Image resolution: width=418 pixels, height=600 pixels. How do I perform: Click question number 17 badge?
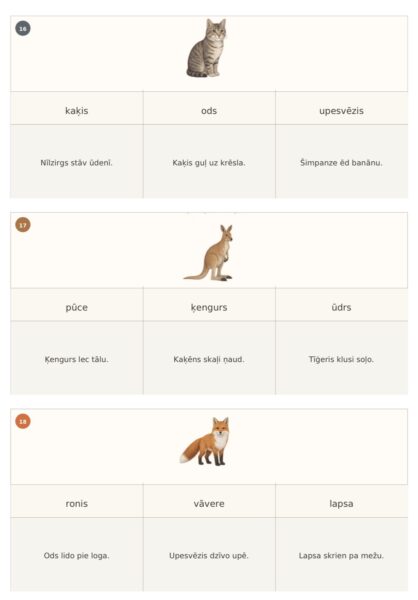pyautogui.click(x=23, y=225)
